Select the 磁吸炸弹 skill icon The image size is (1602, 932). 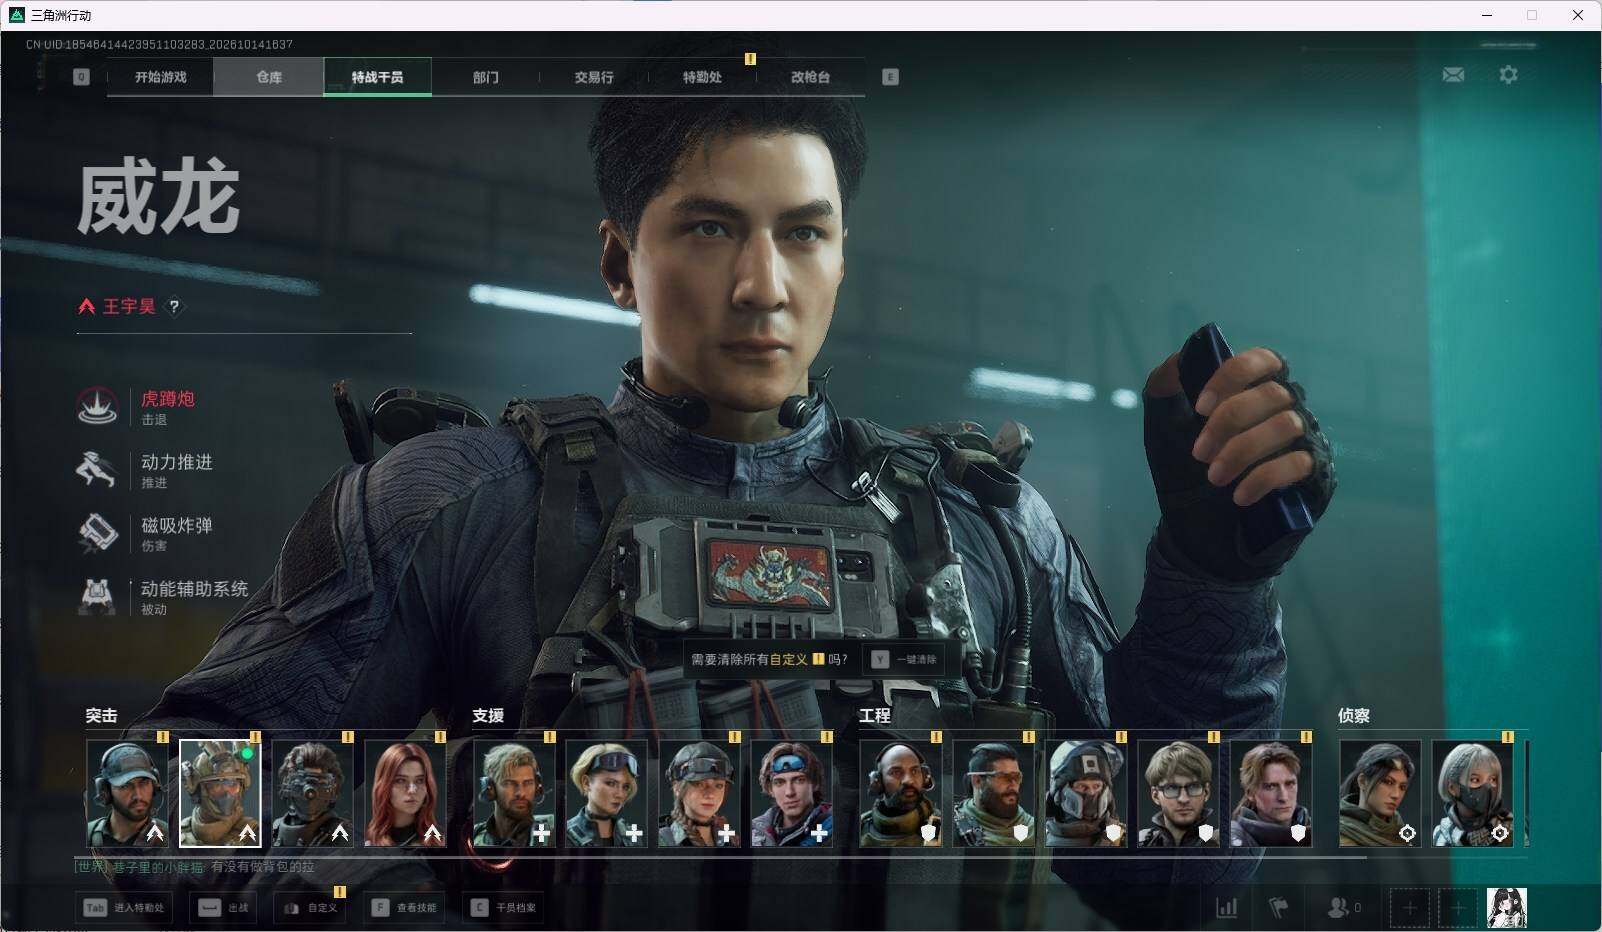pyautogui.click(x=97, y=532)
